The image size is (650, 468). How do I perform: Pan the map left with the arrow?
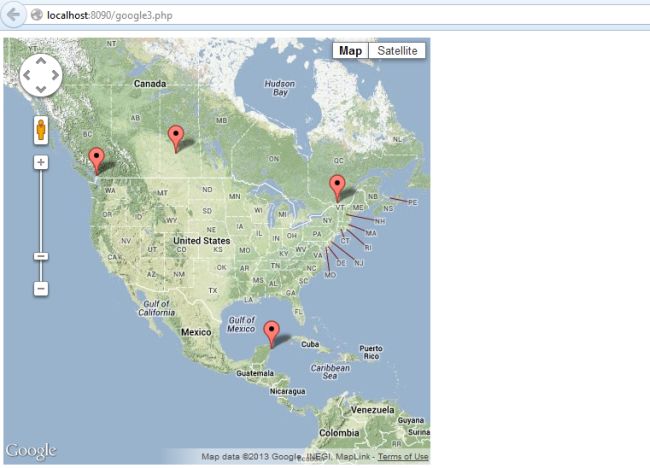pos(27,75)
